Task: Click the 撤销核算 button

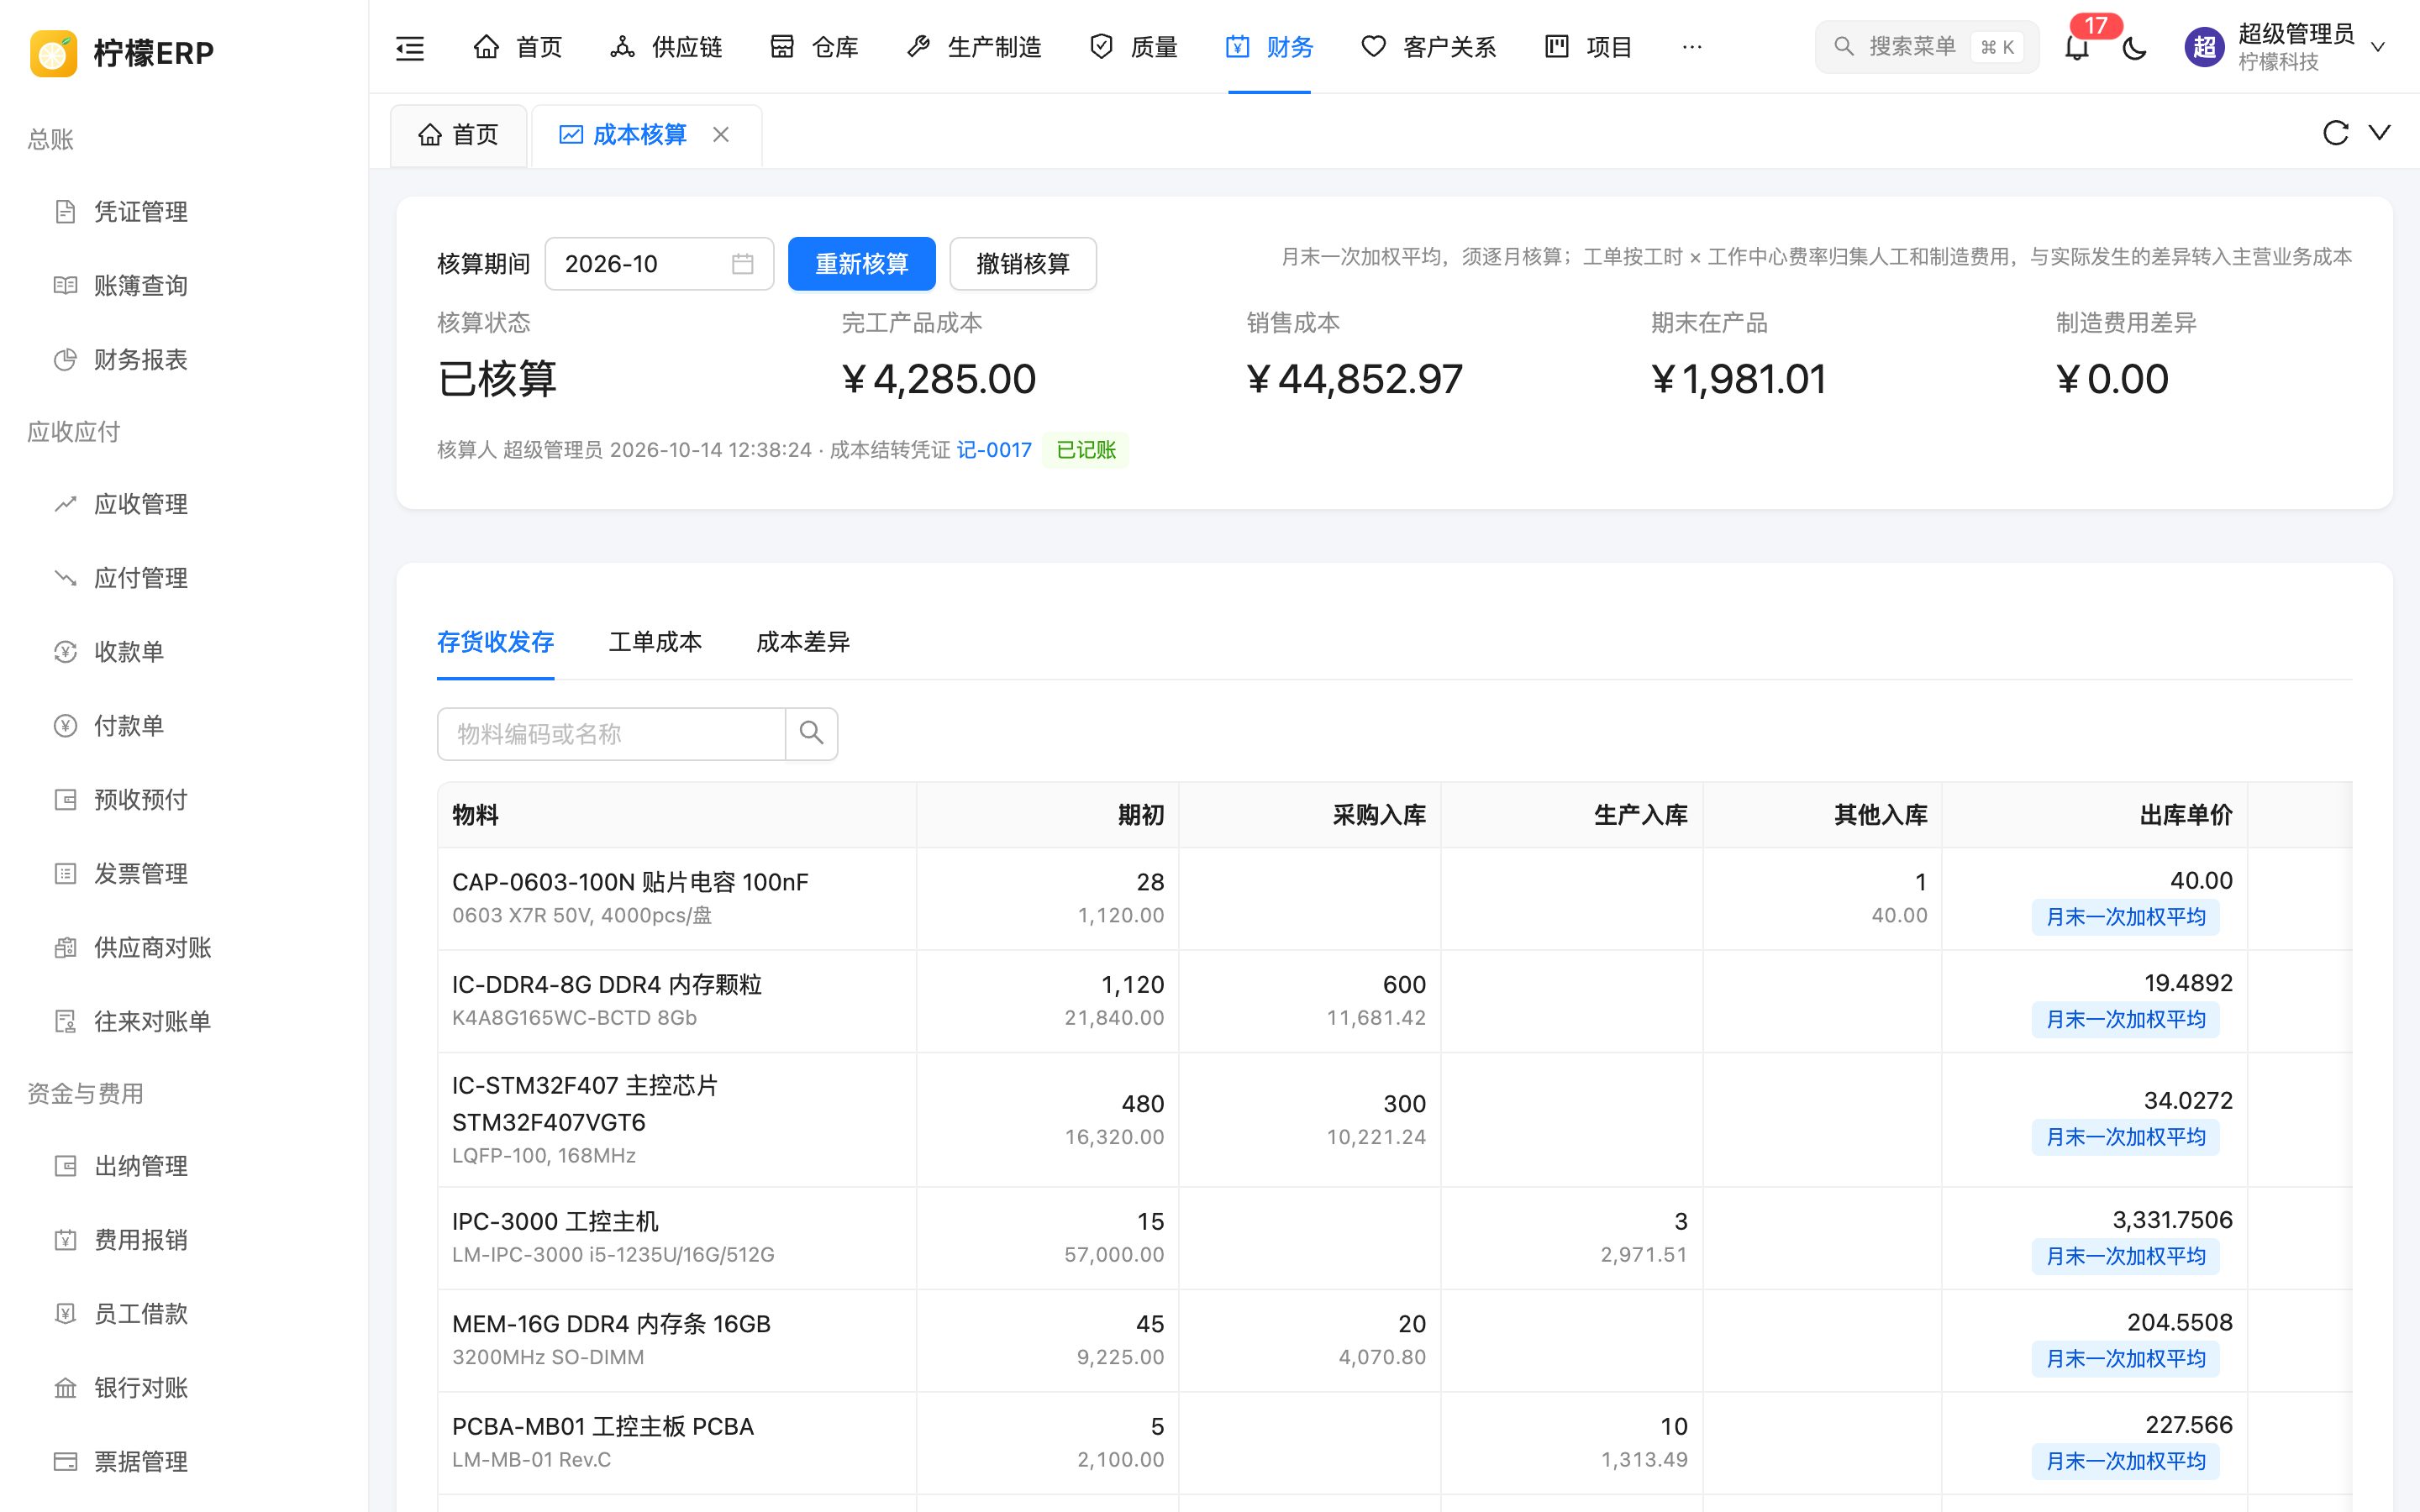Action: (x=1022, y=264)
